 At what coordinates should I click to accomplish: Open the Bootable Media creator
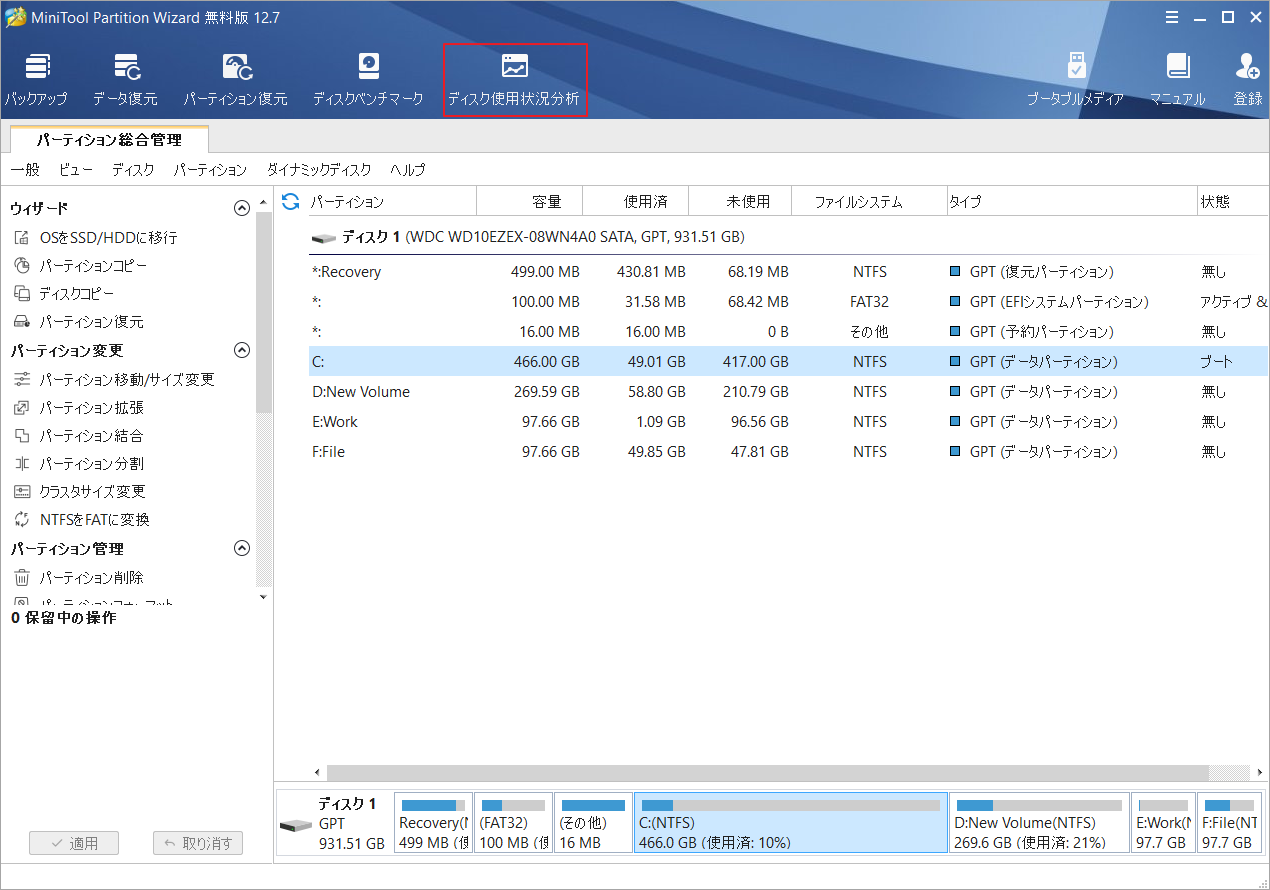(x=1077, y=78)
